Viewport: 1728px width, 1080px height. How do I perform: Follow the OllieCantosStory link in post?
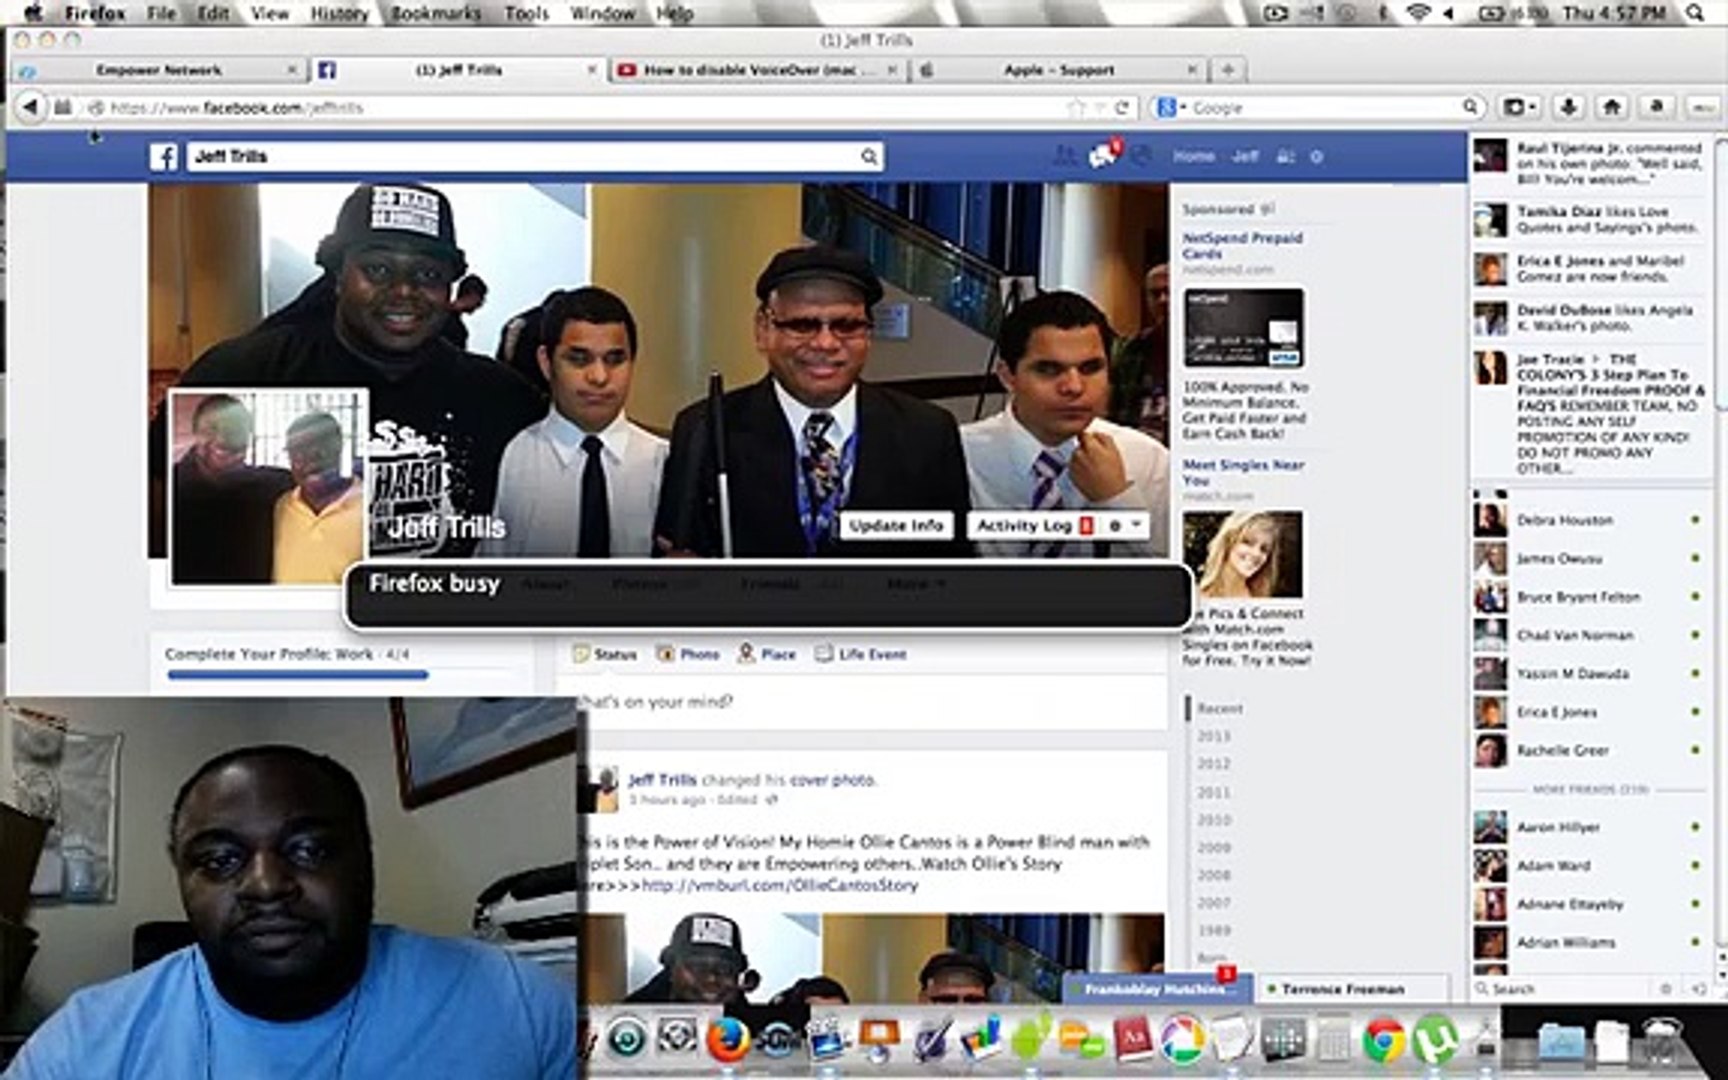[x=779, y=886]
